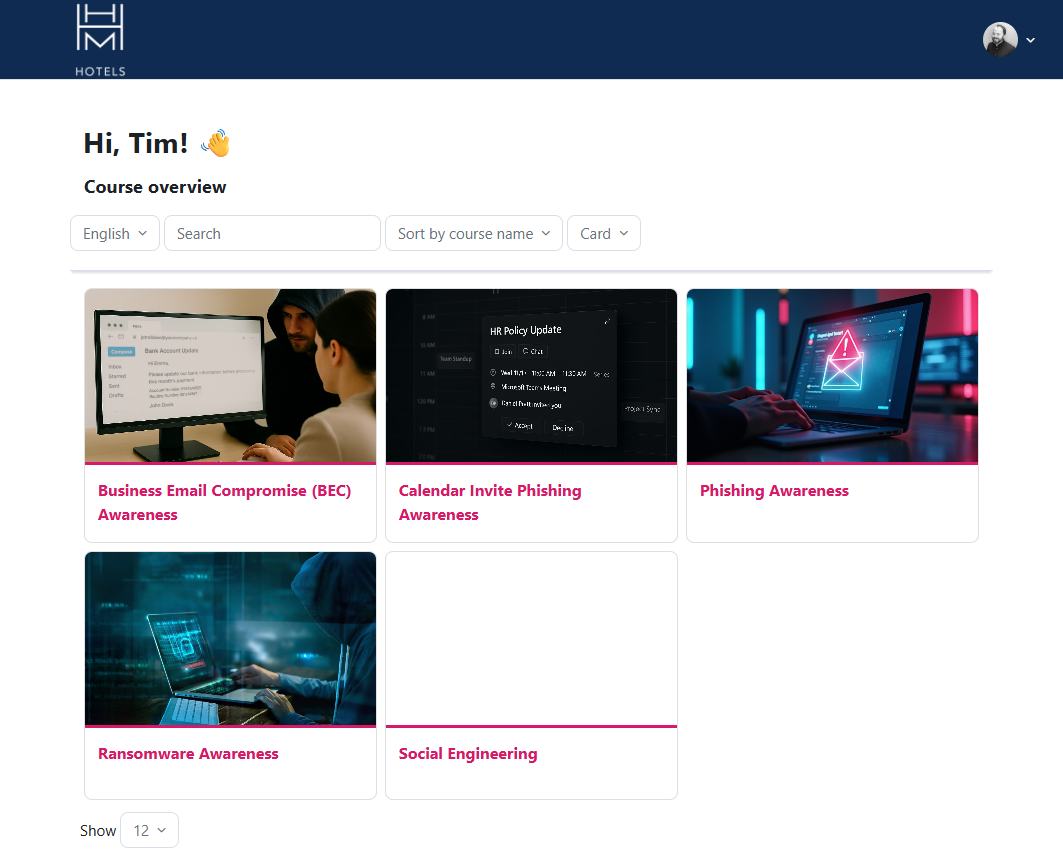Select the Phishing Awareness laptop envelope image
The height and width of the screenshot is (863, 1063).
coord(832,376)
